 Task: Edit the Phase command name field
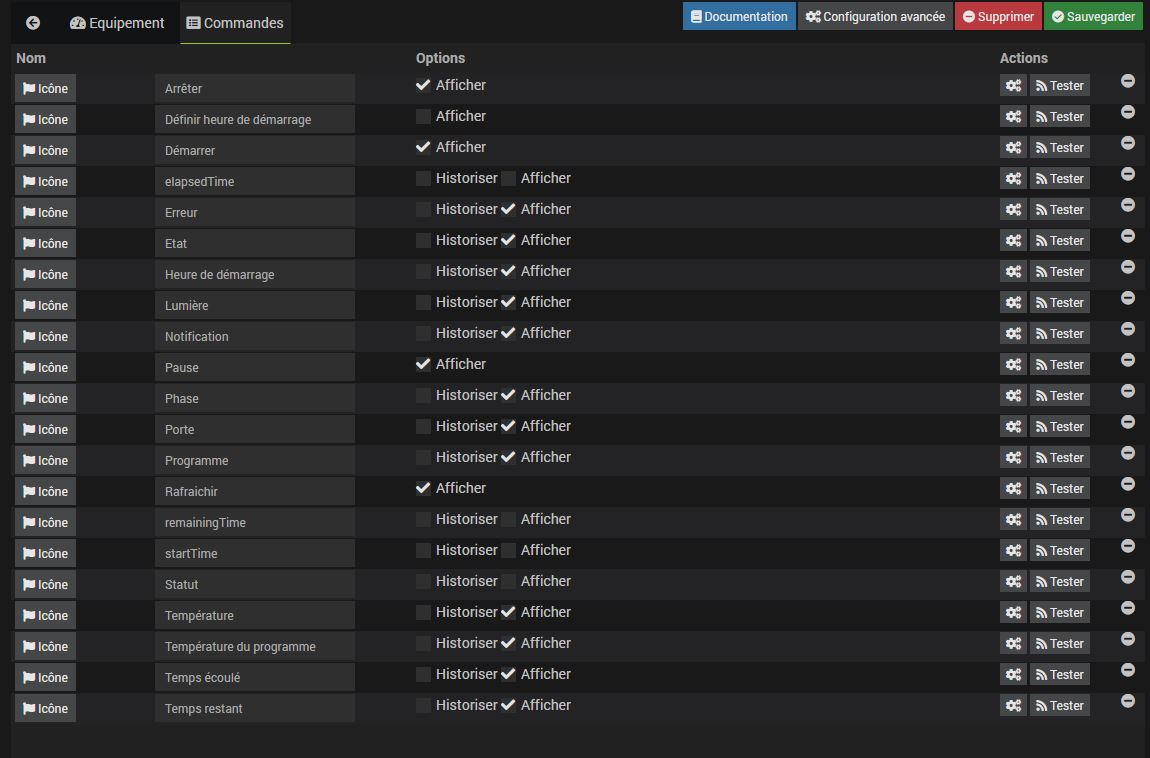click(x=254, y=398)
